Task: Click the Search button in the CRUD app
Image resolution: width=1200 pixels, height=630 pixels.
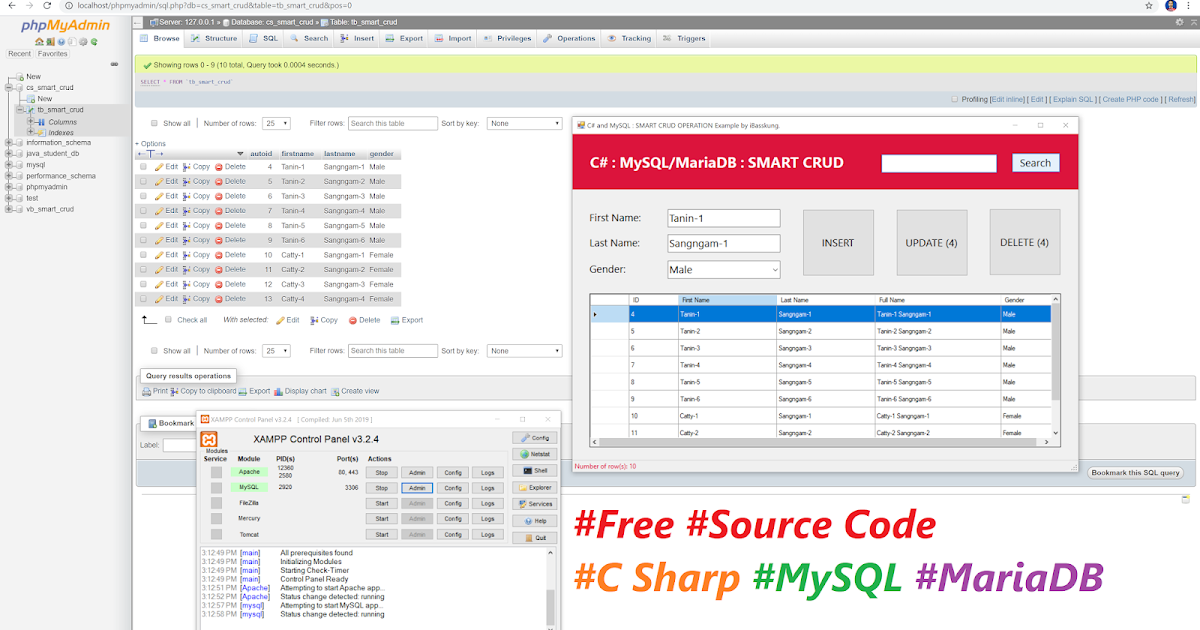Action: coord(1035,162)
